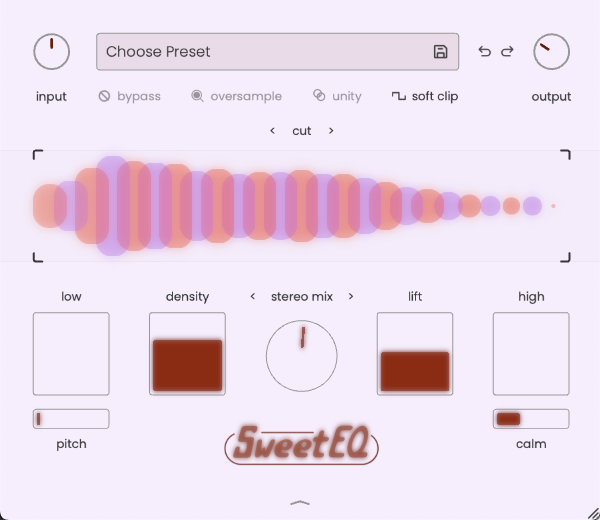Click the high label
The width and height of the screenshot is (600, 520).
click(531, 297)
